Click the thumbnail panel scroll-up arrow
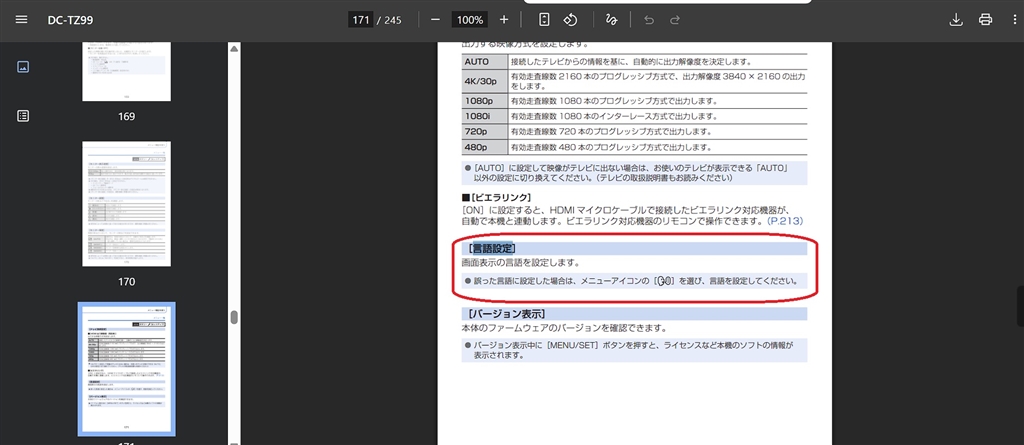 point(234,47)
